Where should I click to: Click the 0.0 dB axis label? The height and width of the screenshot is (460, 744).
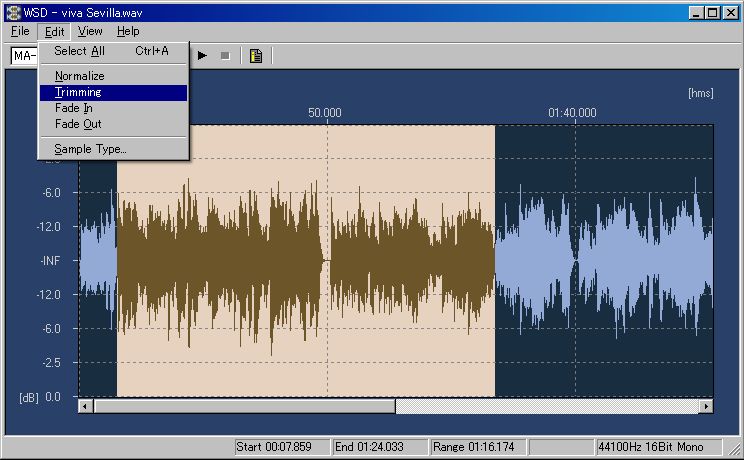53,397
